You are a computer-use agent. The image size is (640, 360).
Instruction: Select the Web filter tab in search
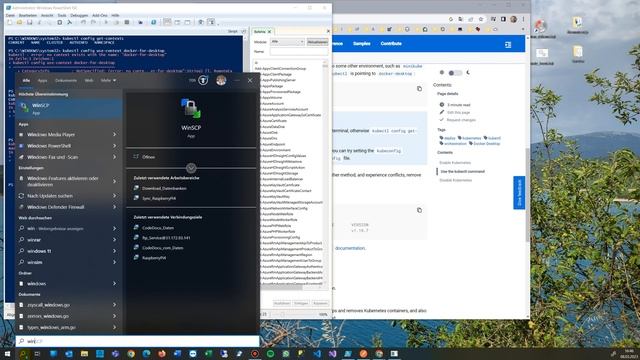(89, 80)
